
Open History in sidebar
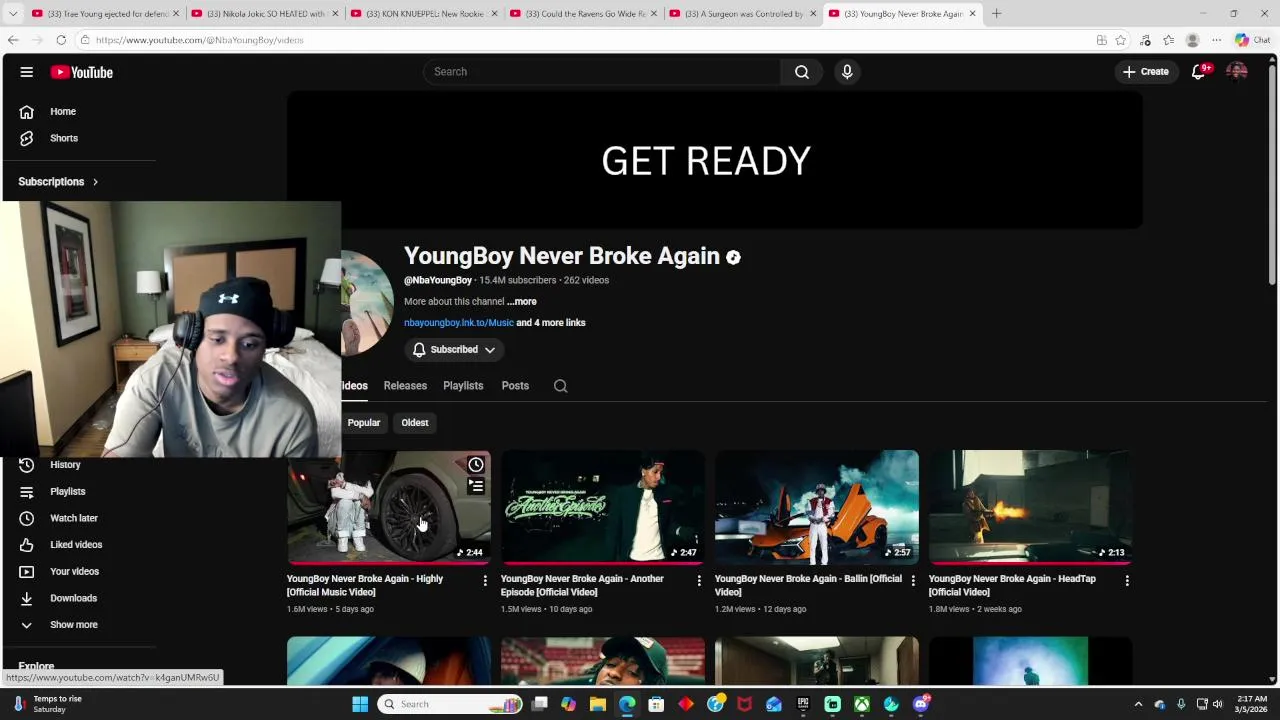click(x=65, y=465)
